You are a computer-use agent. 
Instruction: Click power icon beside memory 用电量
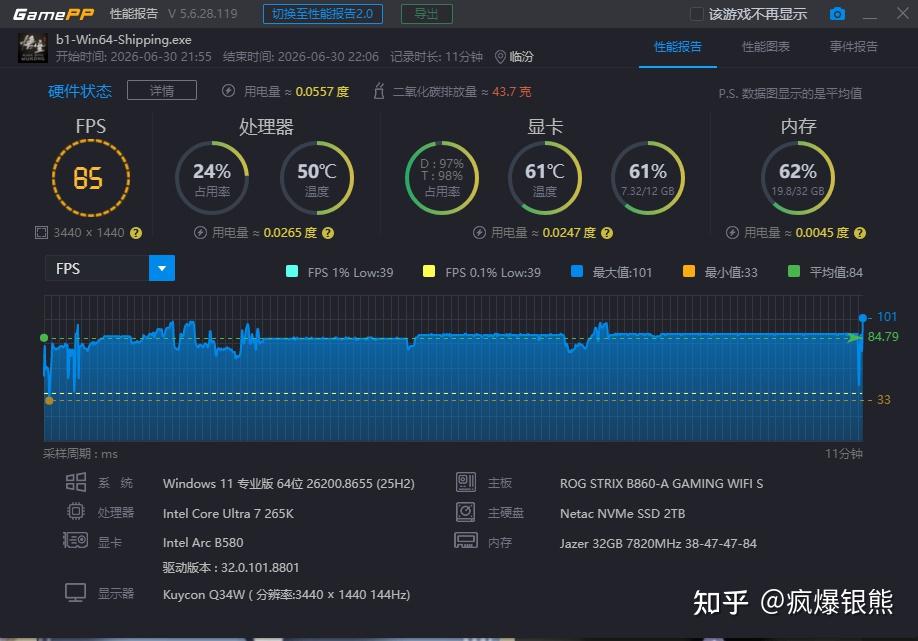(x=732, y=233)
